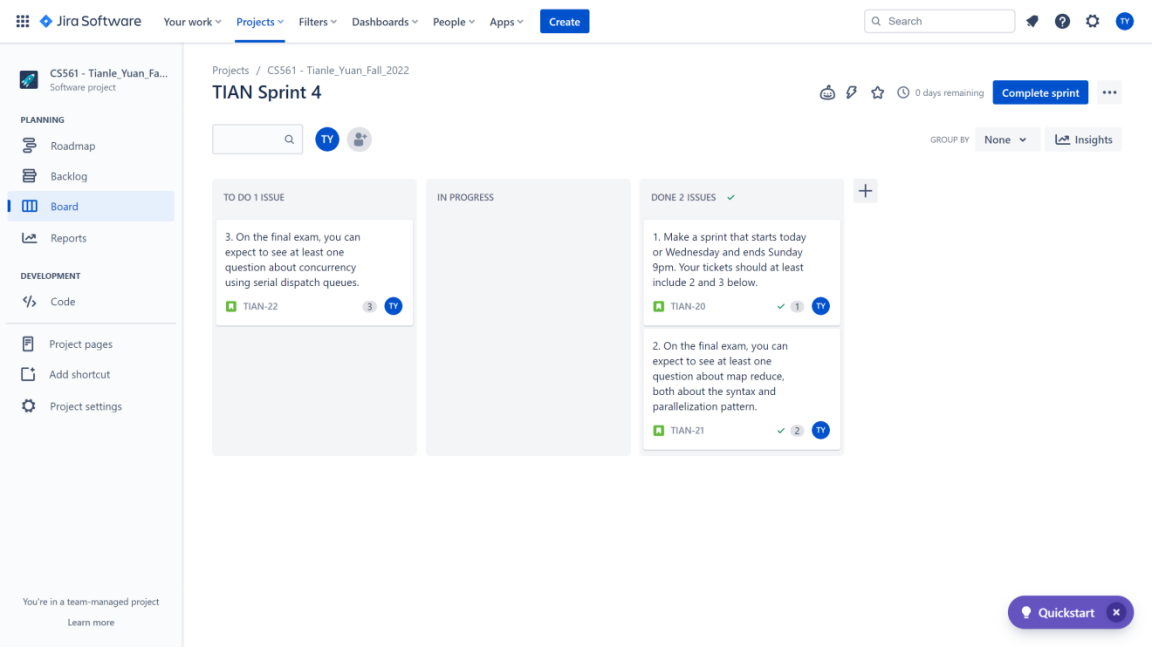This screenshot has width=1152, height=648.
Task: Open the app switcher grid icon
Action: click(x=23, y=21)
